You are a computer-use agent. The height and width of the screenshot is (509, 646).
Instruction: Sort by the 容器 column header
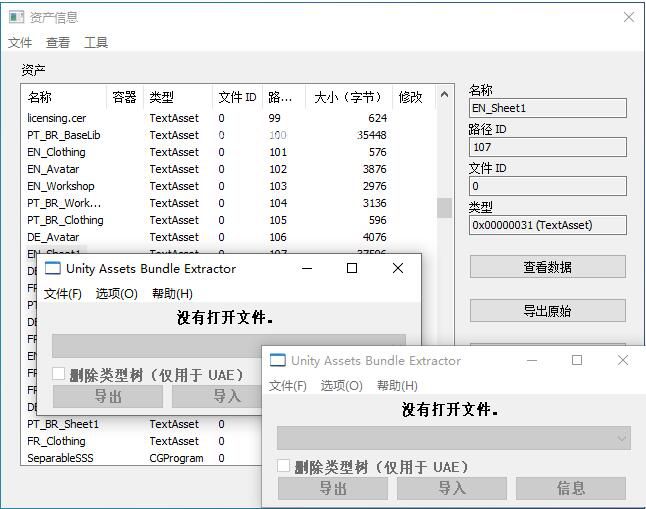click(x=125, y=97)
